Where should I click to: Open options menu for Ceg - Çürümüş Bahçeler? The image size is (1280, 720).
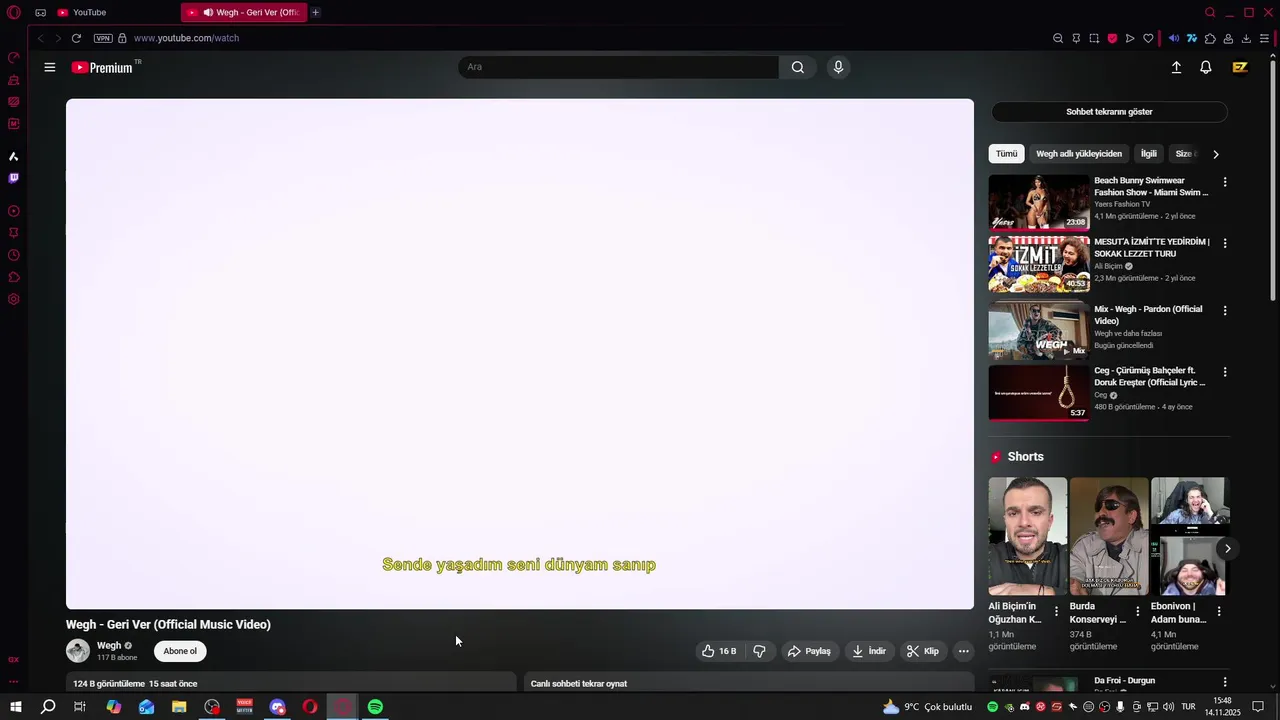click(x=1225, y=372)
